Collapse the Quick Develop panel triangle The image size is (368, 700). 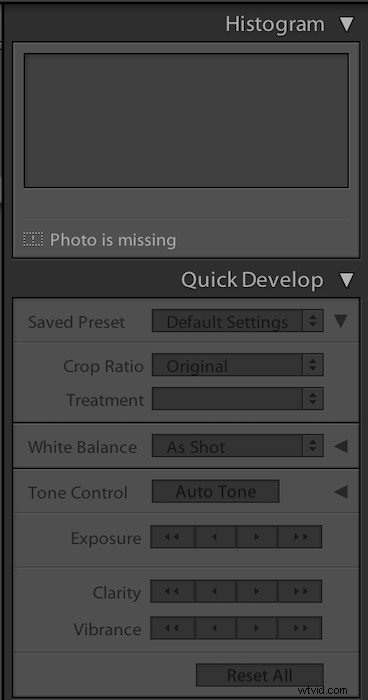tap(347, 280)
